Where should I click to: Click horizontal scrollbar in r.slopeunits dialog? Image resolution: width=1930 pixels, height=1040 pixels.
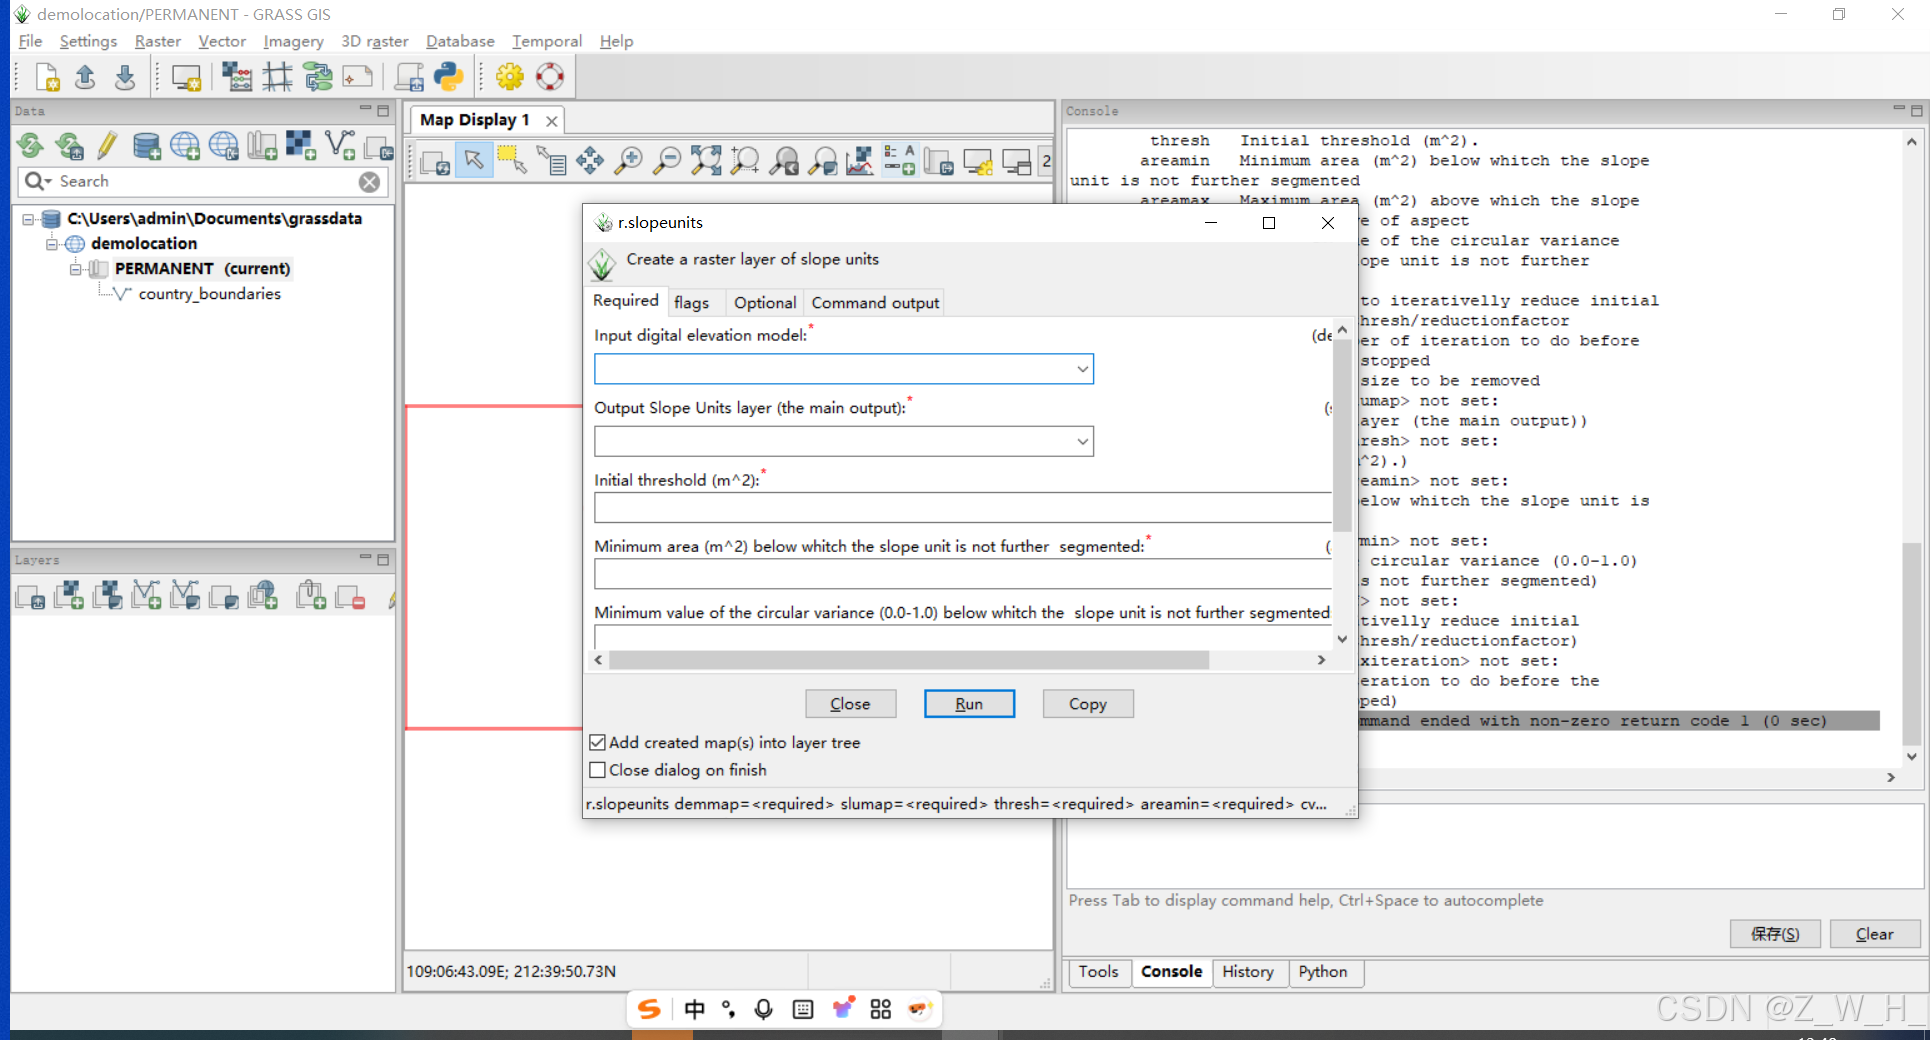(909, 660)
